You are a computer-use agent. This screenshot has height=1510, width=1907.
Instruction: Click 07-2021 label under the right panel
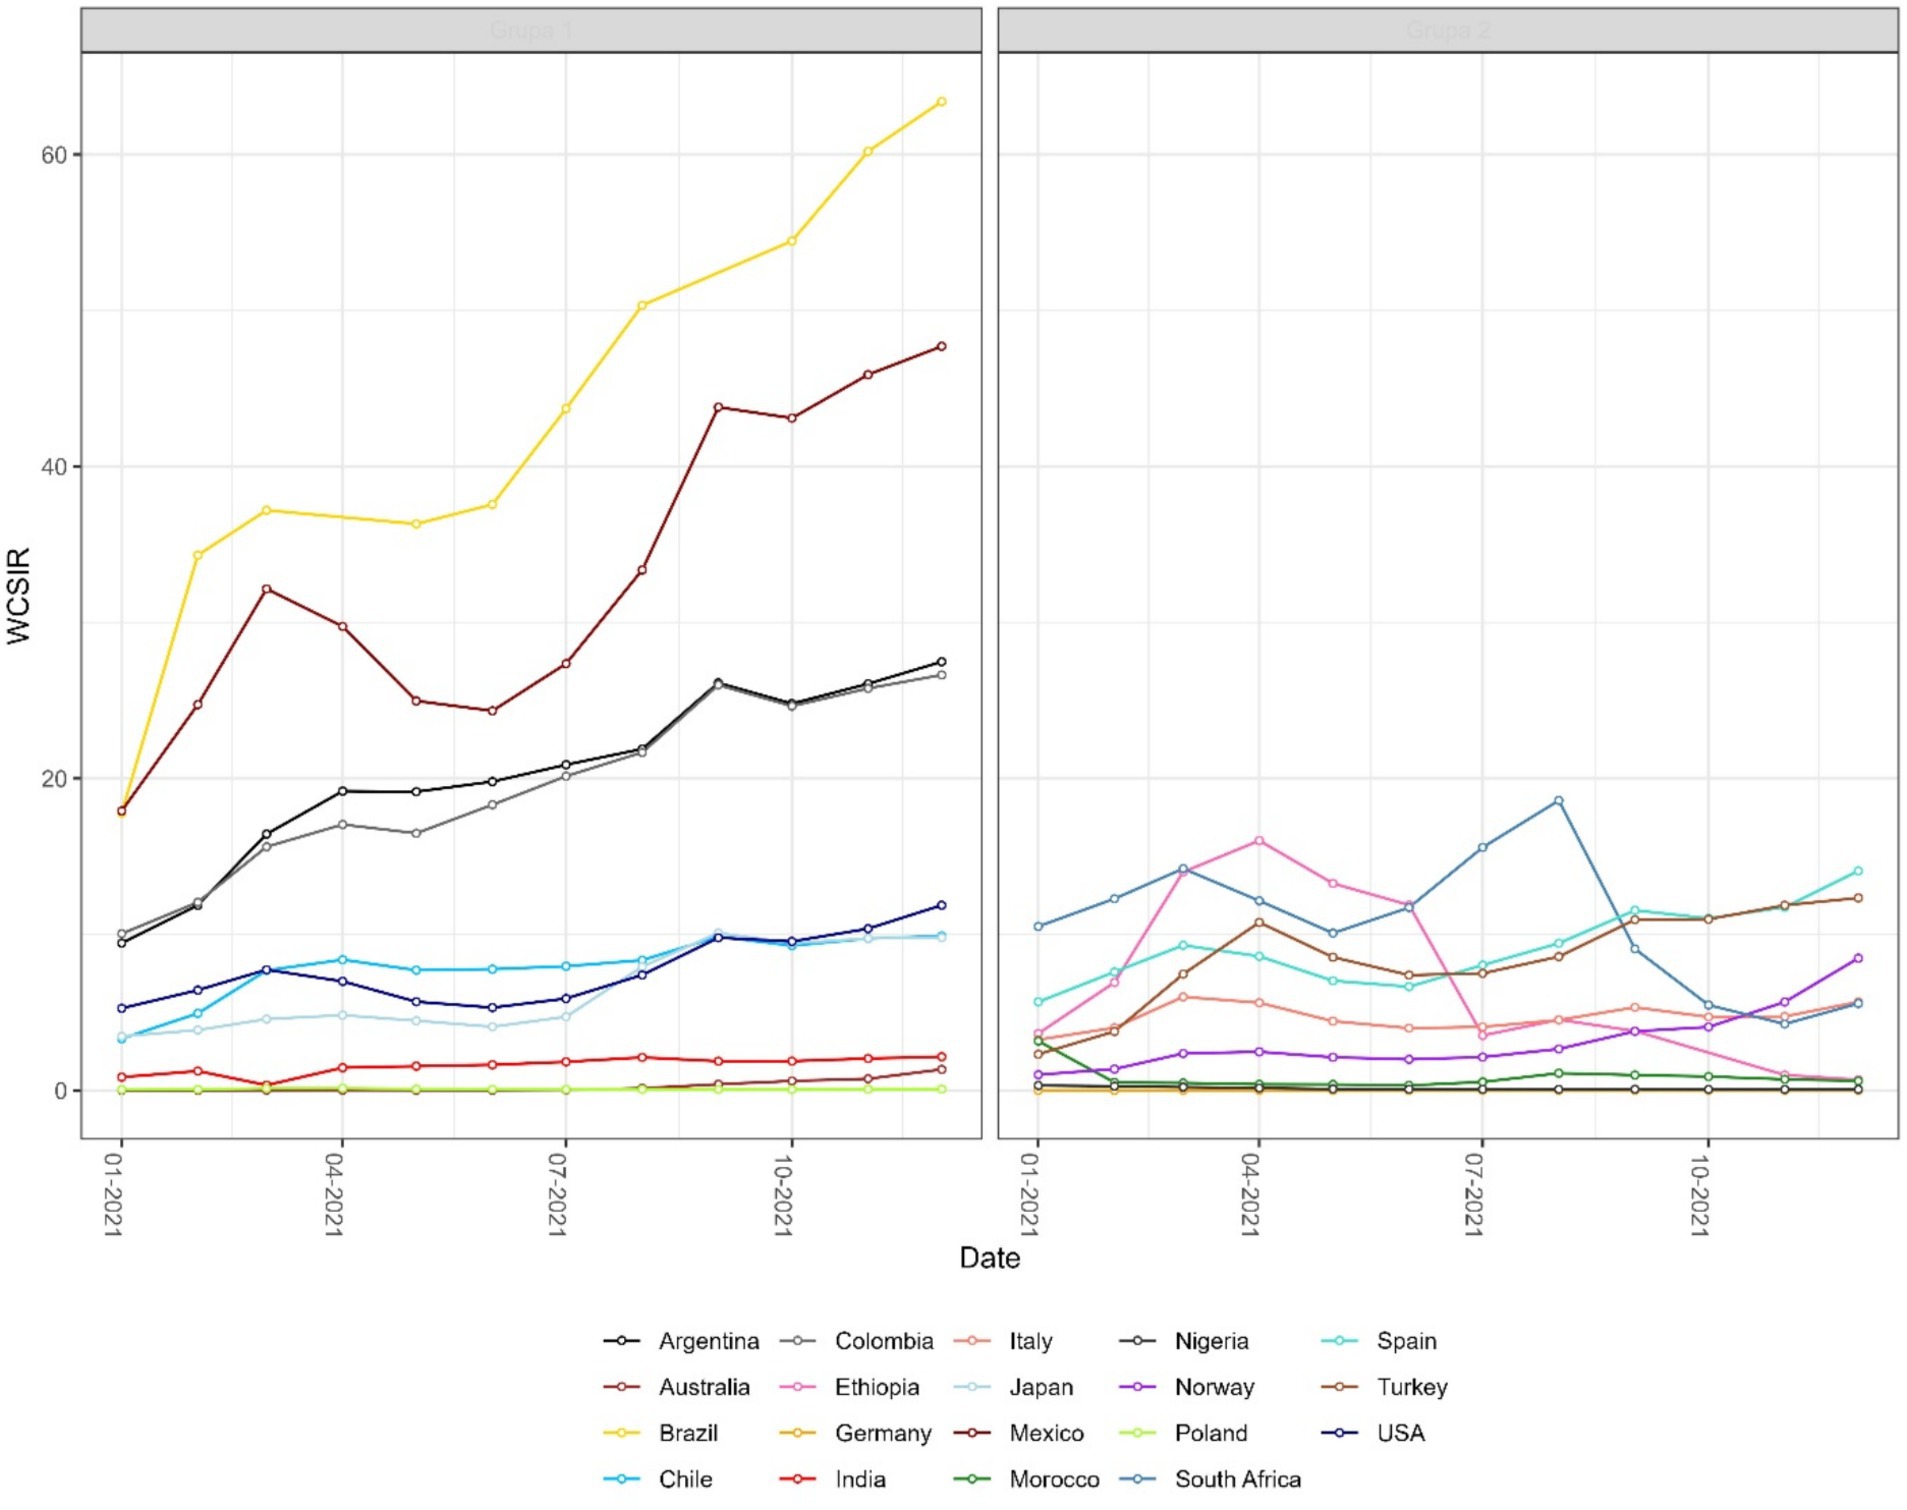(1475, 1195)
